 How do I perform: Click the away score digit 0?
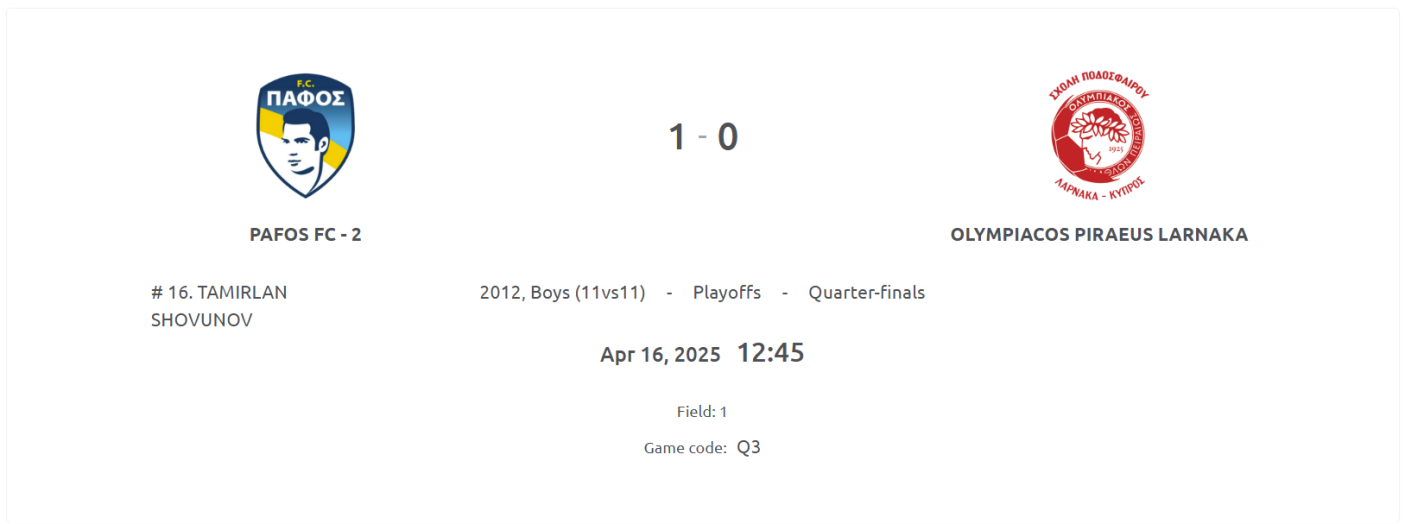click(x=727, y=137)
